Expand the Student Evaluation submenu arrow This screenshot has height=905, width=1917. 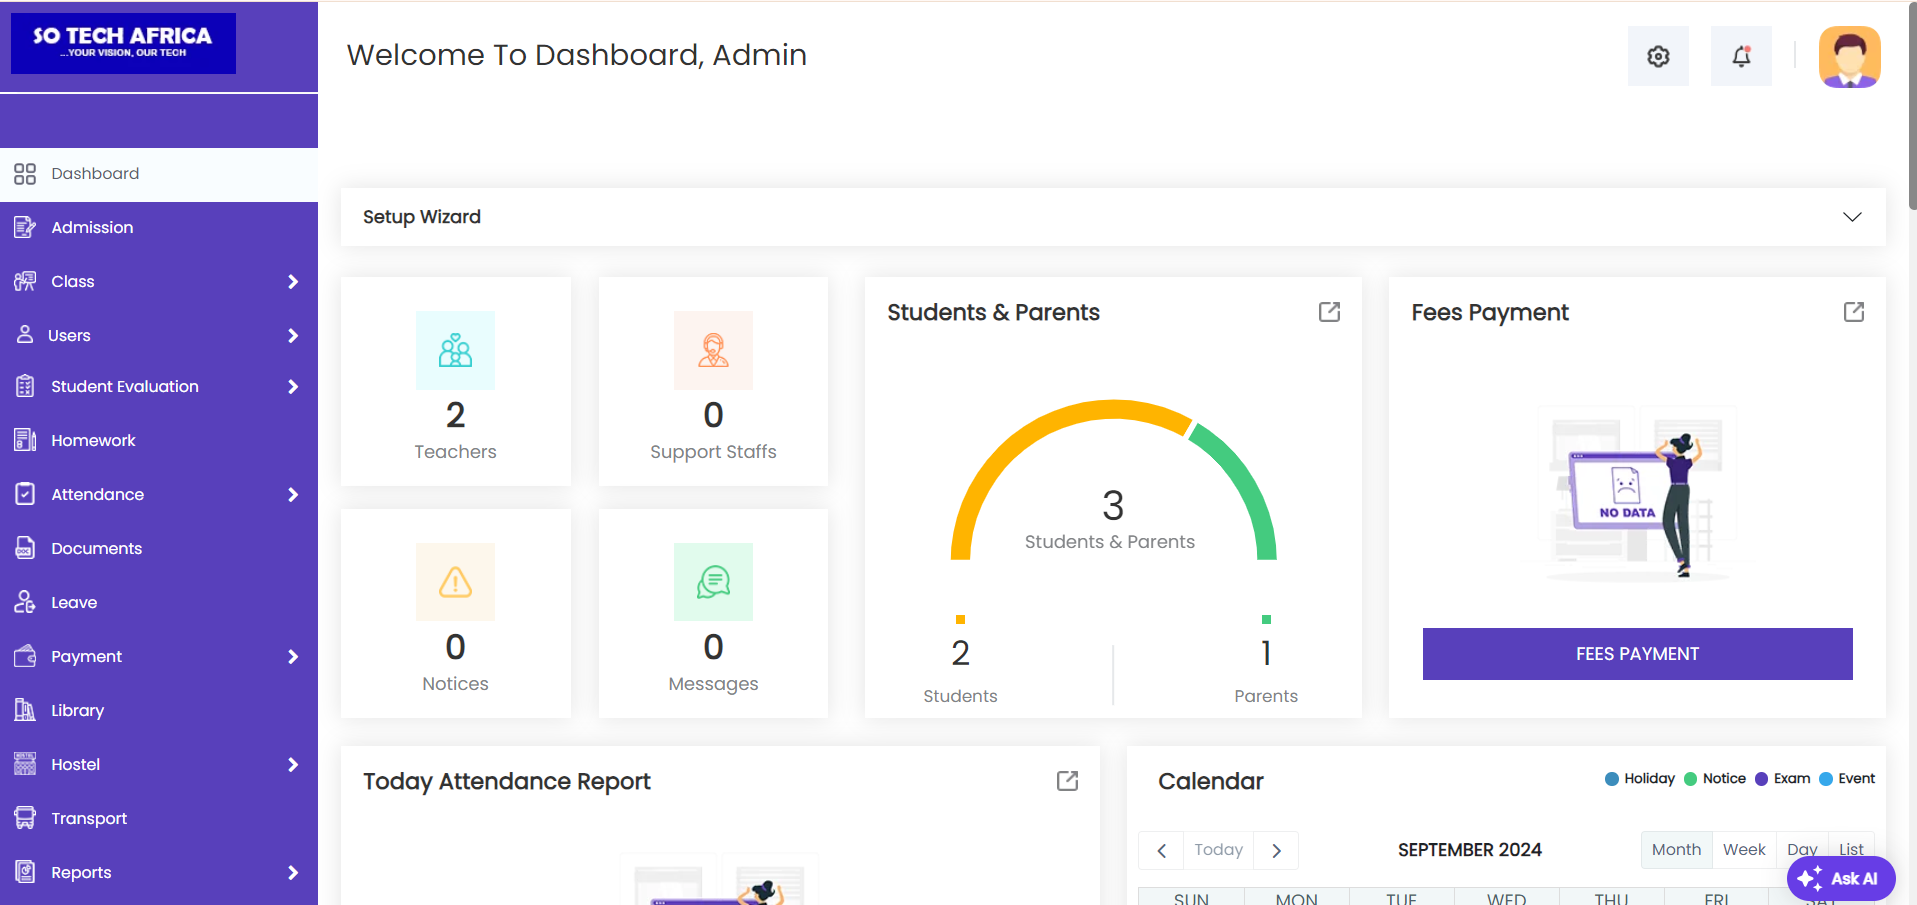(292, 387)
